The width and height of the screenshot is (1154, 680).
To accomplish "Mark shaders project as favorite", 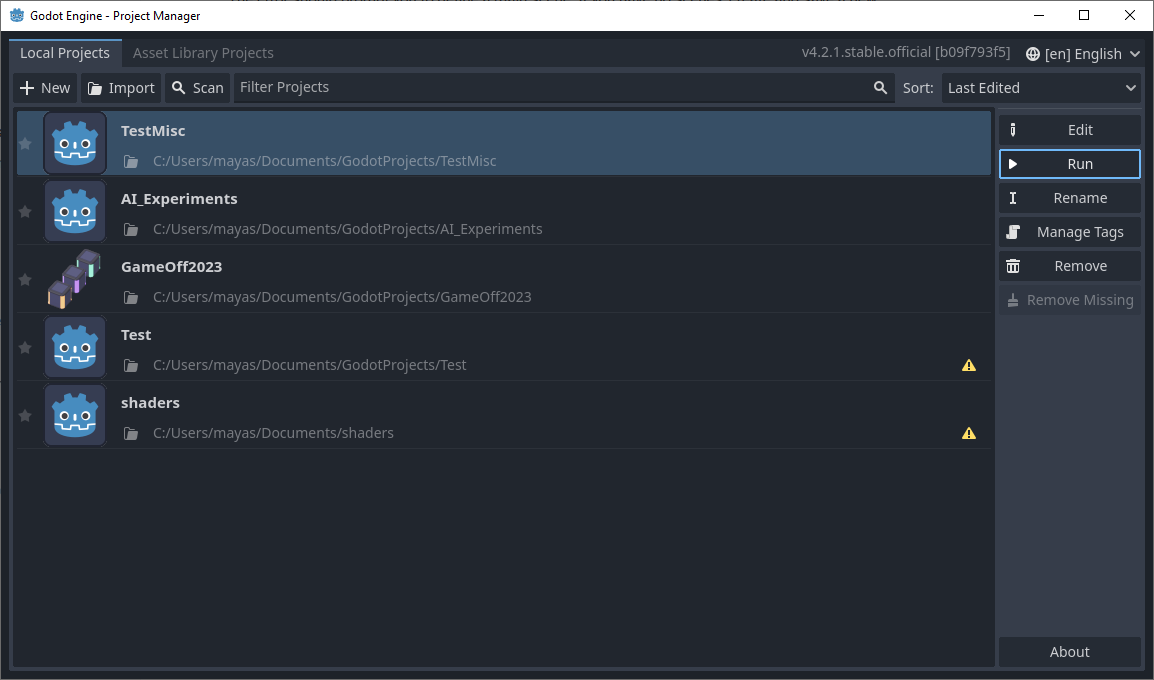I will [x=25, y=416].
